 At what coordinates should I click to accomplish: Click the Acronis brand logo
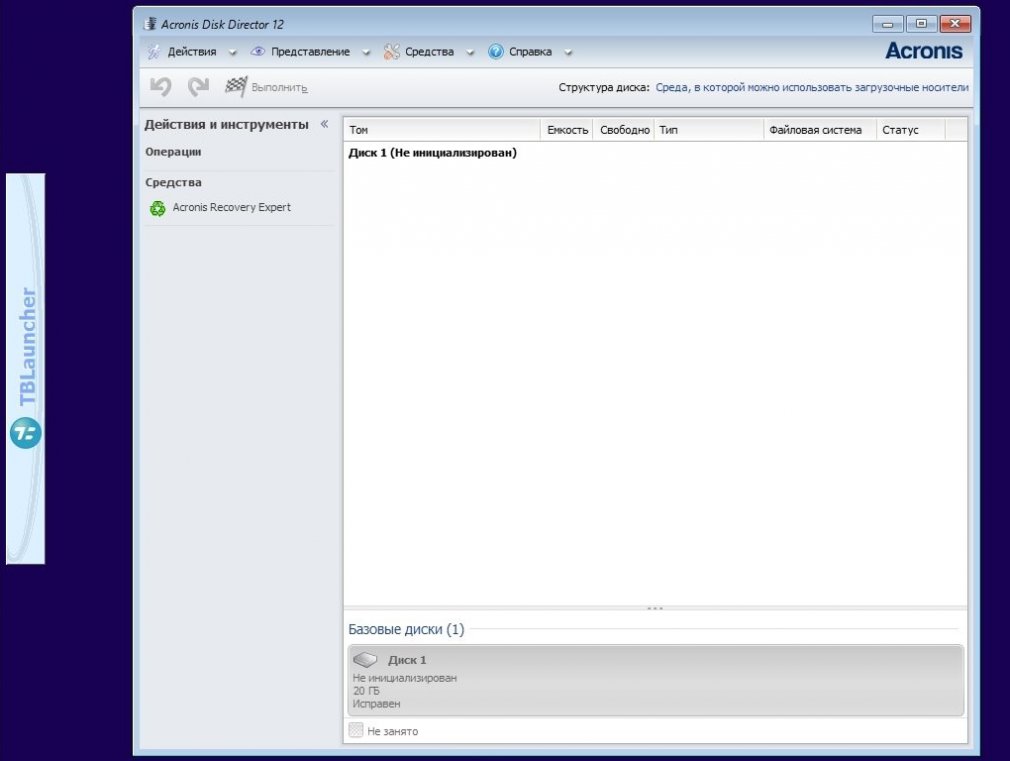point(924,51)
